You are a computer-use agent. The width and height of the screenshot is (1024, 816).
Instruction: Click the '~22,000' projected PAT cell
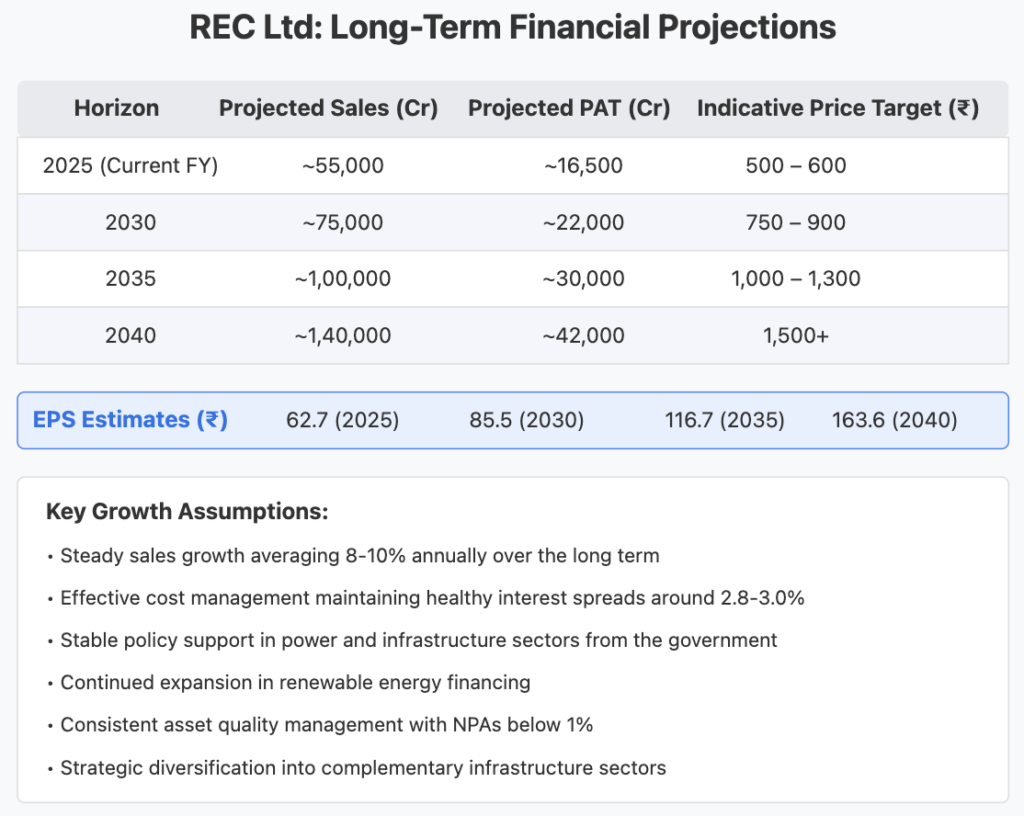(583, 223)
